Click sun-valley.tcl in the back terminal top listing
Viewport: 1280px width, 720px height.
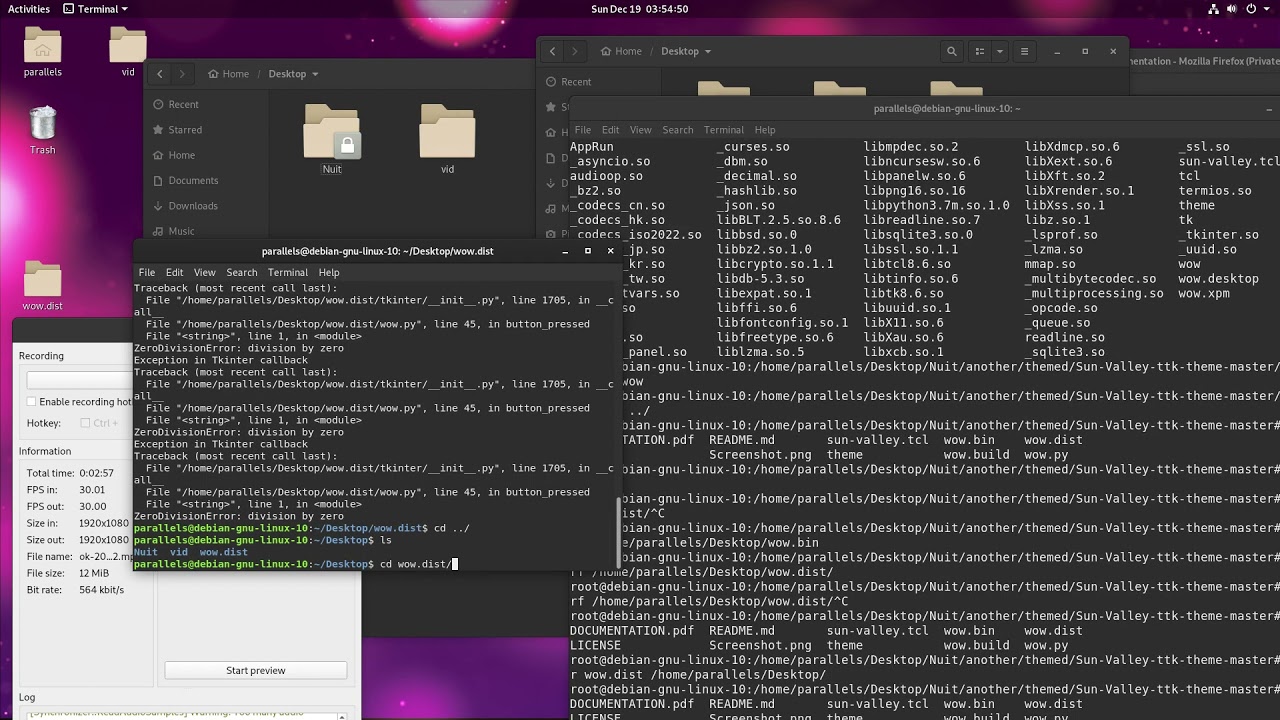pos(1229,161)
